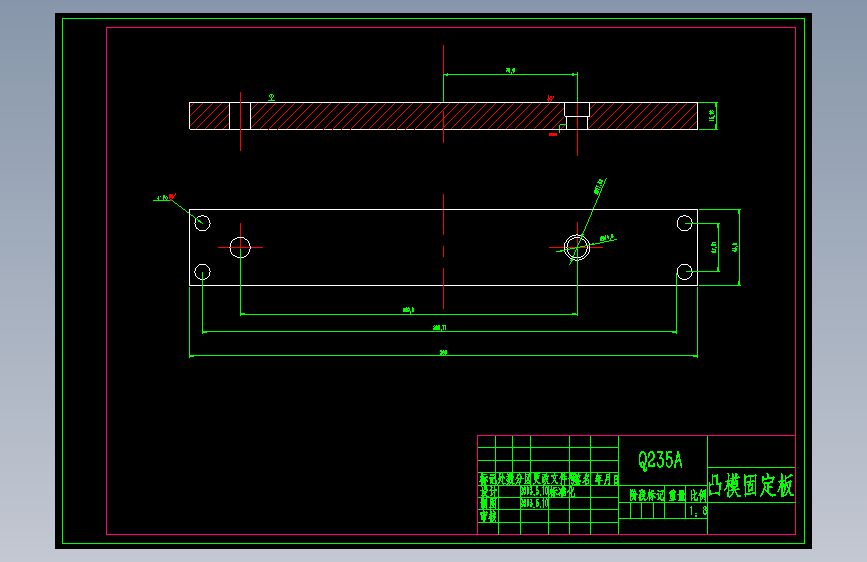This screenshot has height=562, width=867.
Task: Click the 1:8 scale value cell
Action: pyautogui.click(x=697, y=511)
